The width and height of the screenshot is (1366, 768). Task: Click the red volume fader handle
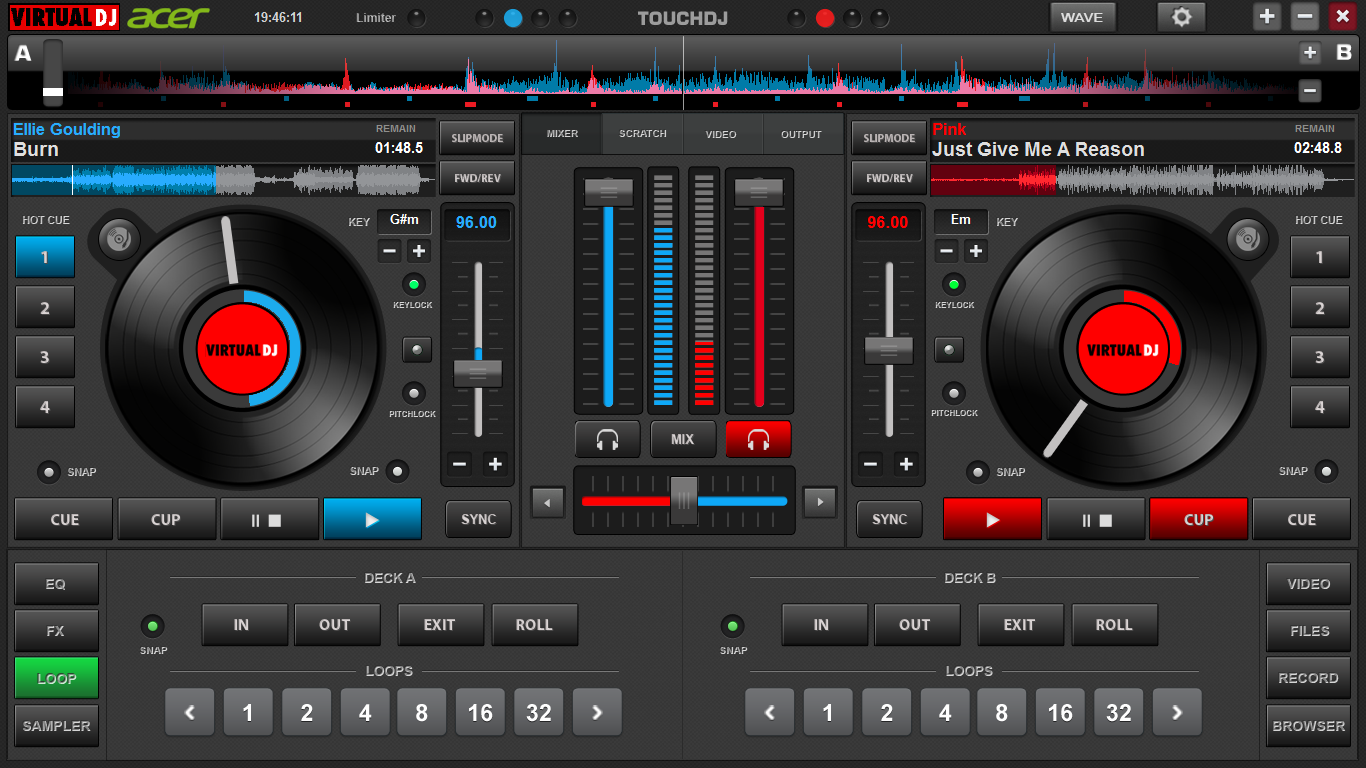point(758,191)
